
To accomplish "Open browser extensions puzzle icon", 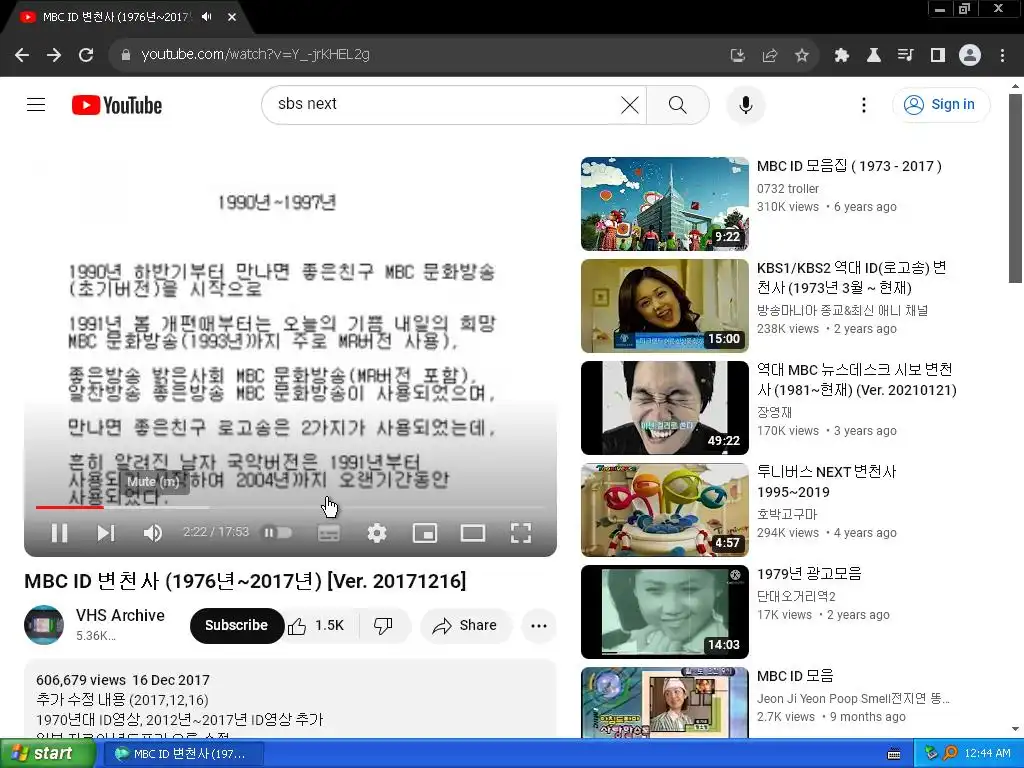I will [841, 56].
